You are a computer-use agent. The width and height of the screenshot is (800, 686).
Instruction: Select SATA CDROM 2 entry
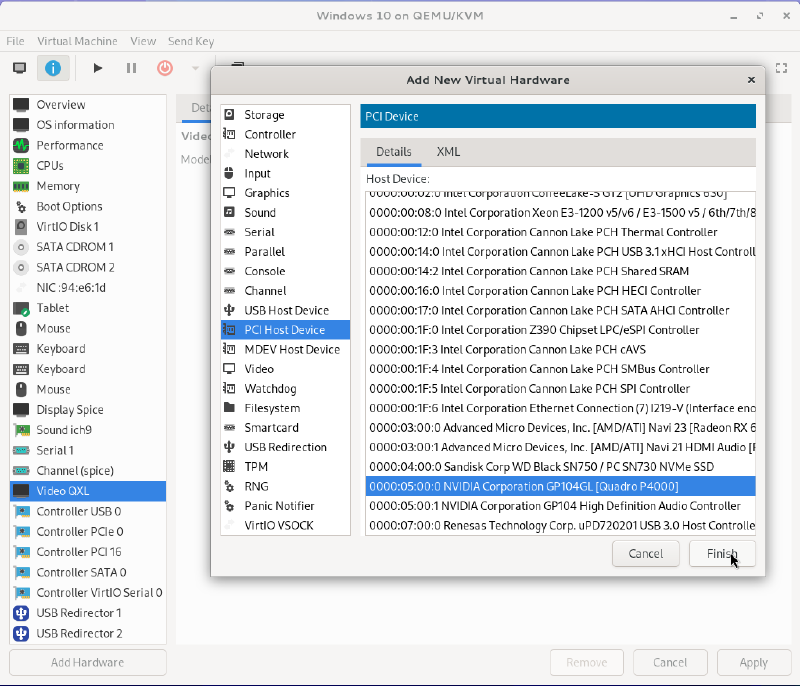pos(88,267)
